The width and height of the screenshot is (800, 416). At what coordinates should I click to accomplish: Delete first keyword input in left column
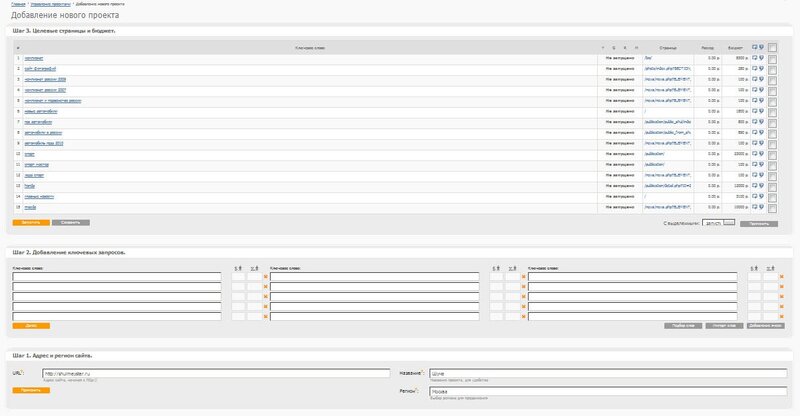265,277
